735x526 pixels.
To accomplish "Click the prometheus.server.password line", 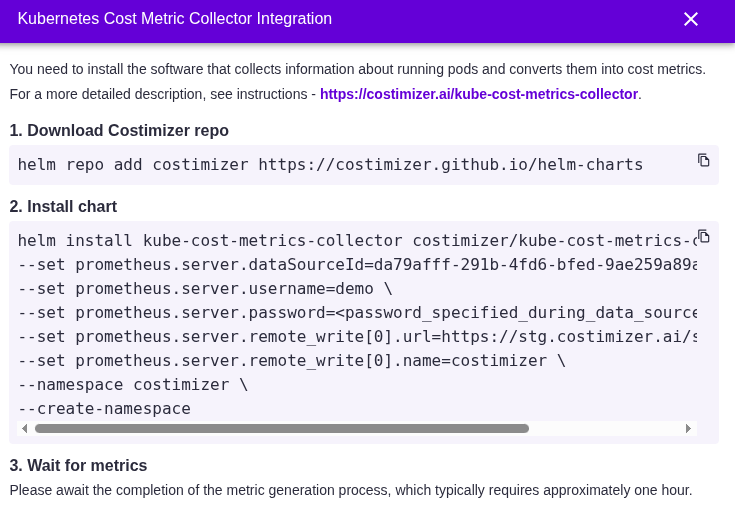I will pyautogui.click(x=357, y=313).
